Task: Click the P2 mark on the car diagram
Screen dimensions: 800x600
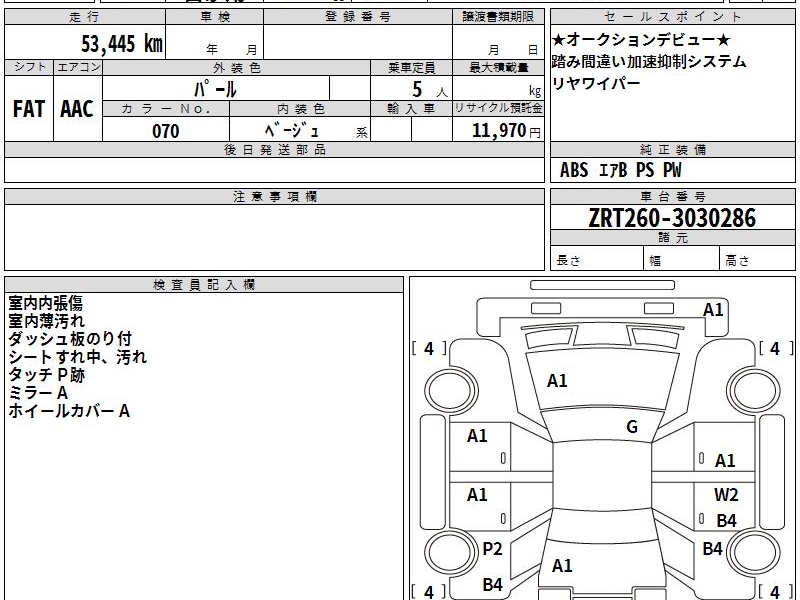Action: coord(492,549)
